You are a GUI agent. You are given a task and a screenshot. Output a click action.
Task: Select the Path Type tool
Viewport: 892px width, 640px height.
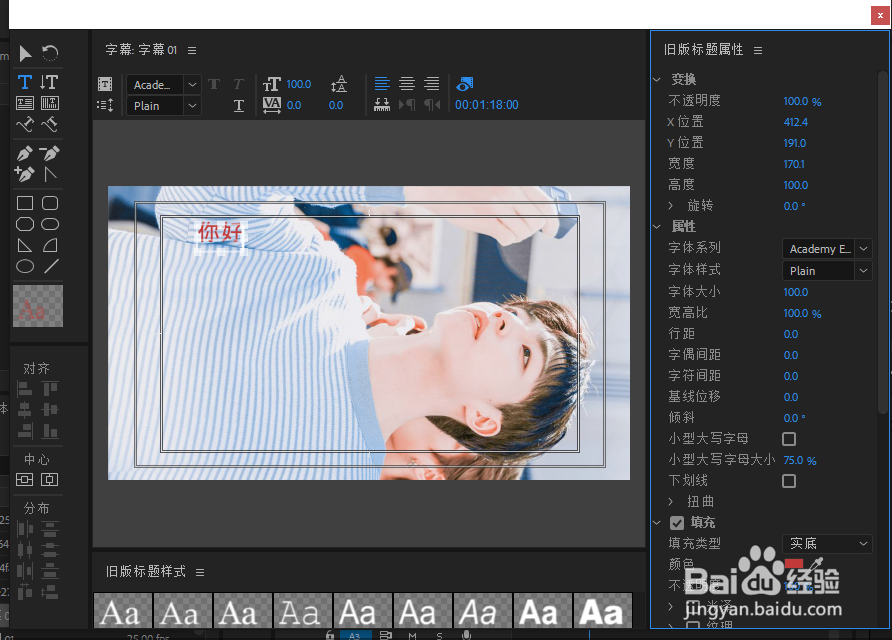click(25, 124)
